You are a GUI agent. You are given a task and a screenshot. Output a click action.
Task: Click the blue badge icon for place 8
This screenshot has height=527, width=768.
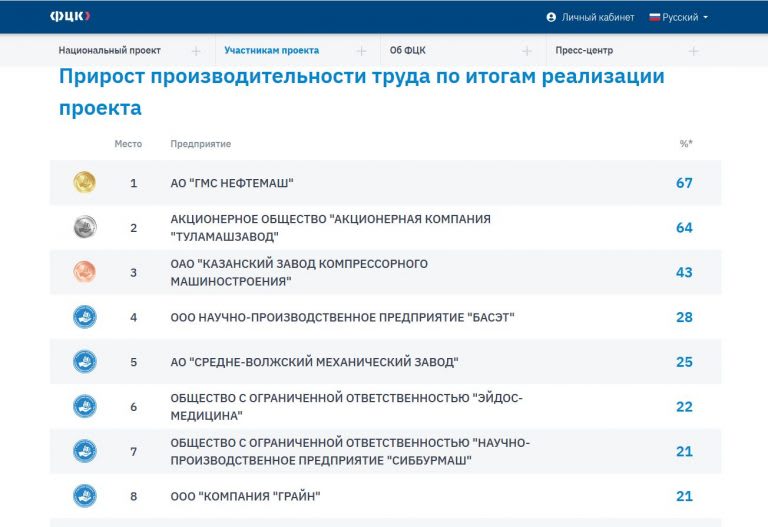coord(84,496)
